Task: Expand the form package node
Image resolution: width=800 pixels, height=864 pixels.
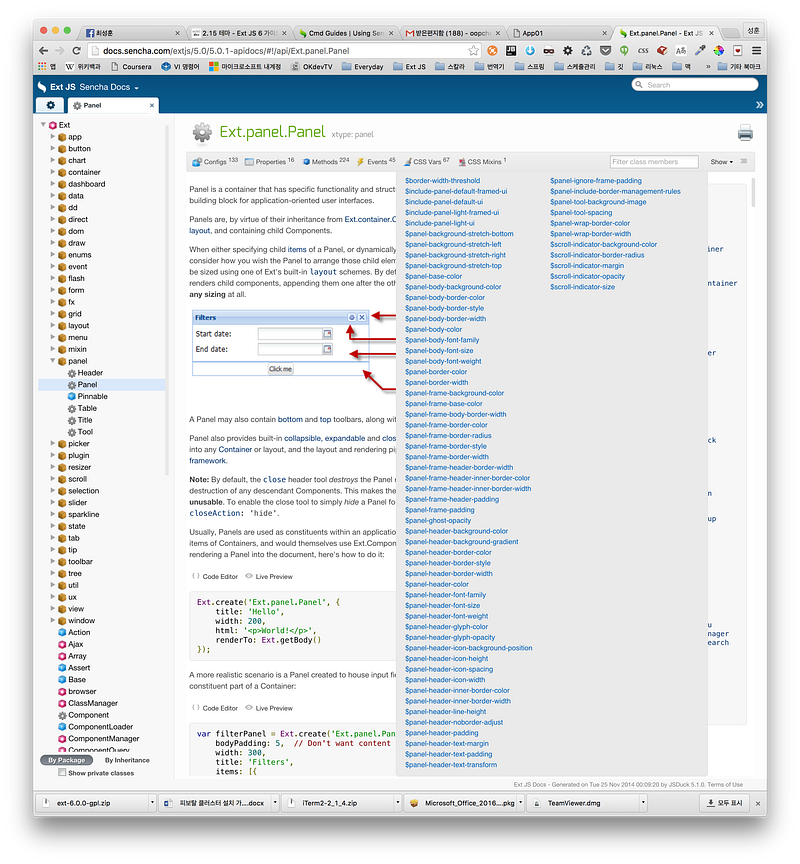Action: point(53,290)
